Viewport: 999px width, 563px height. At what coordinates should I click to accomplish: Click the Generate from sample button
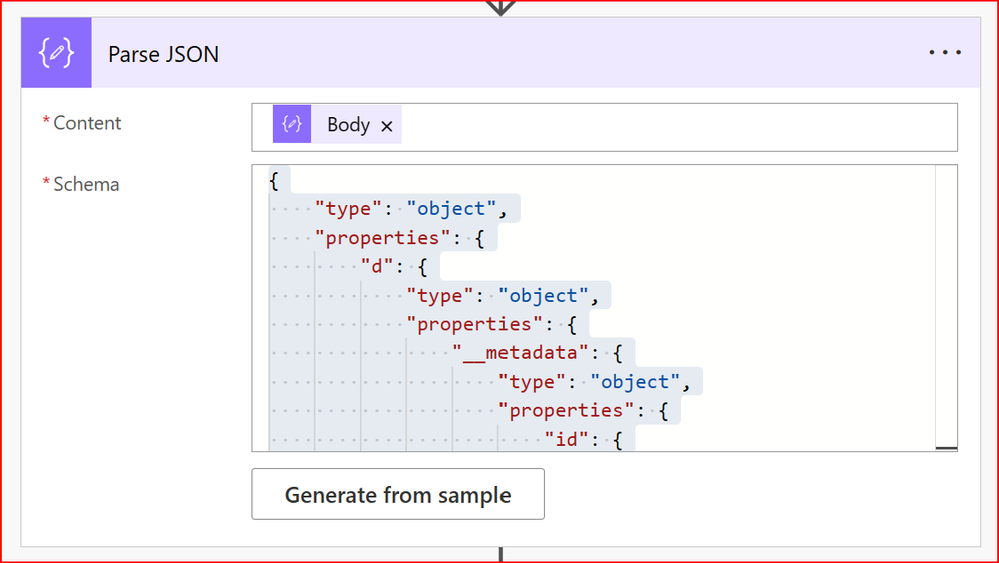pos(398,494)
